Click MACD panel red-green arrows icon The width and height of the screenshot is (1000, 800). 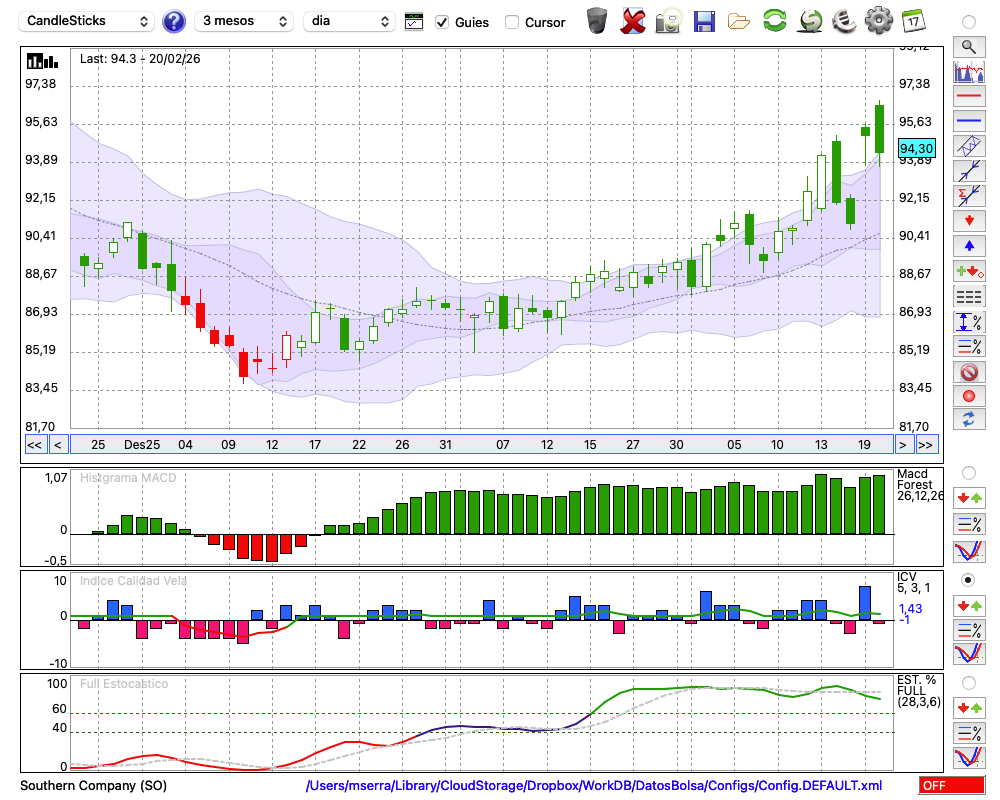pyautogui.click(x=969, y=498)
